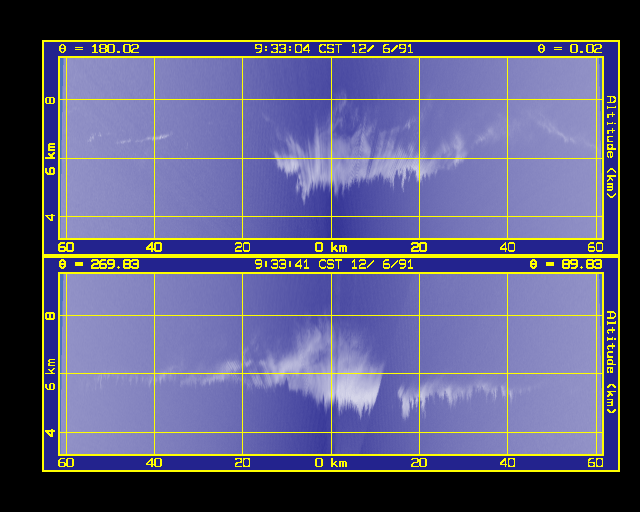Screen dimensions: 640x512
Task: Click the θ = 269.83 angle label
Action: (99, 265)
